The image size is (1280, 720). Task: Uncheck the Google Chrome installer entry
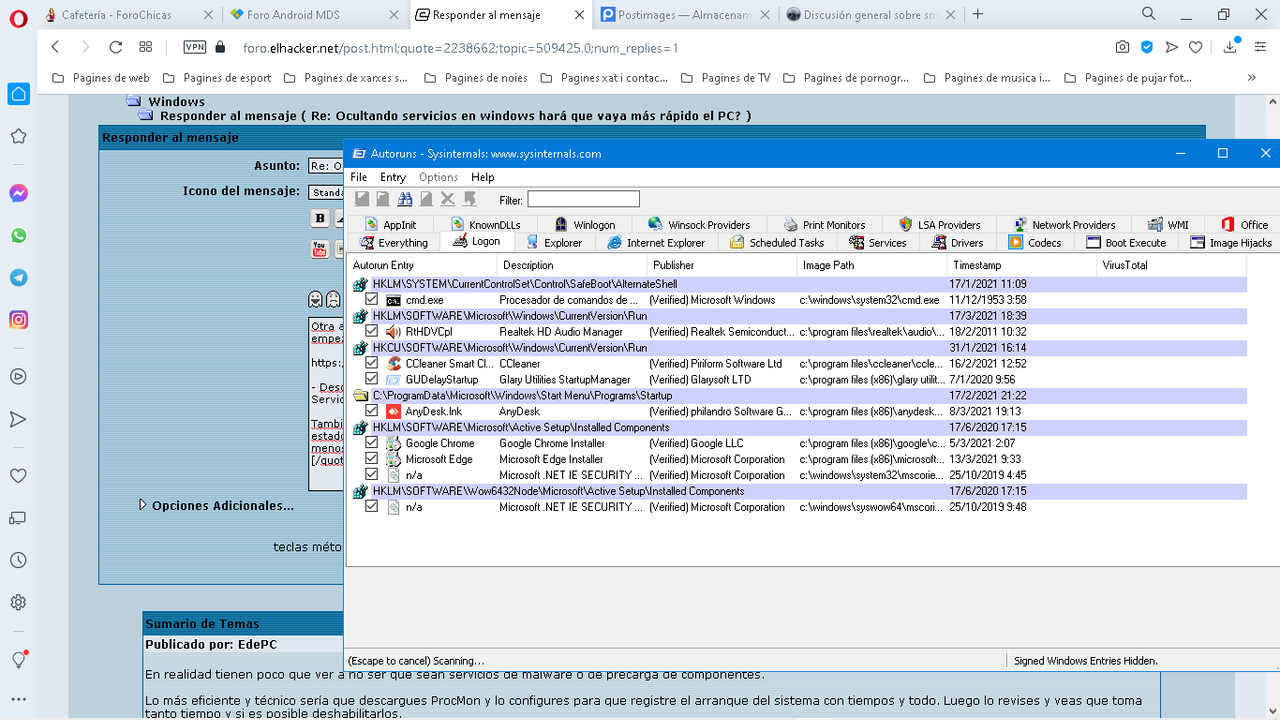371,443
